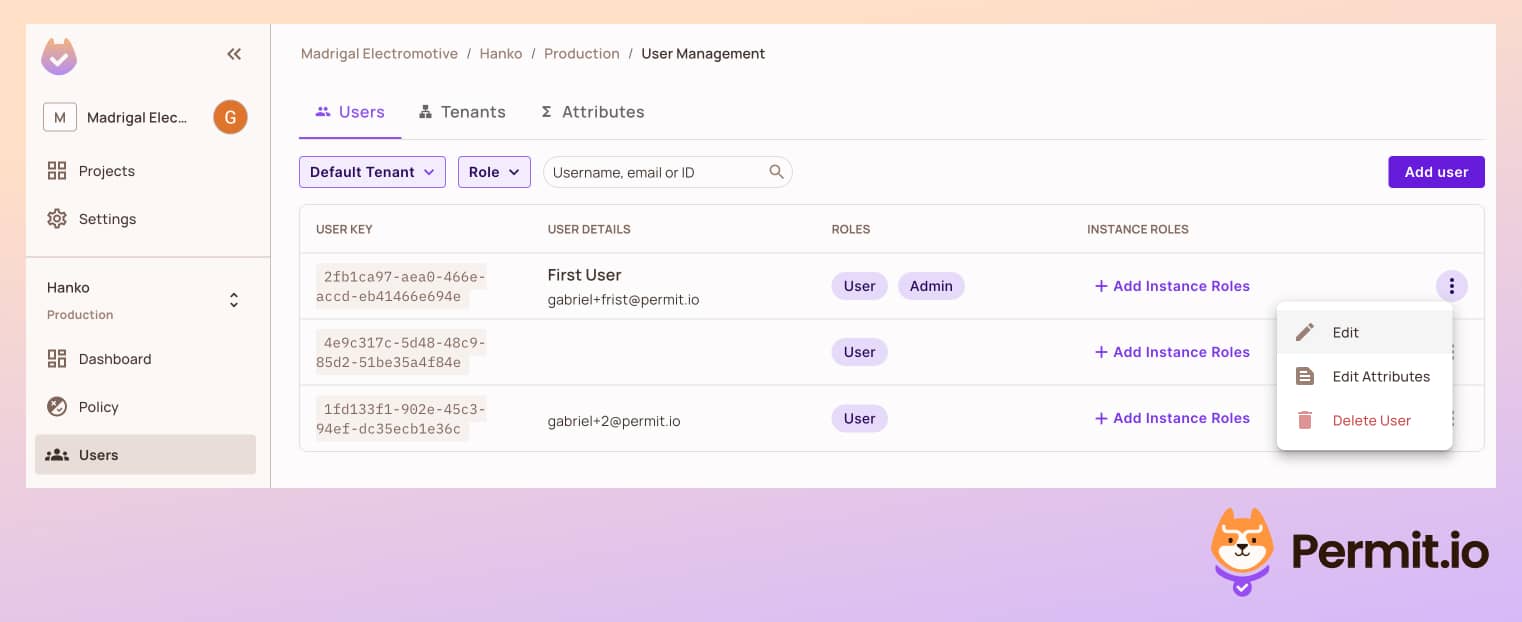Open the Settings gear in the sidebar
Viewport: 1522px width, 622px height.
[x=57, y=219]
